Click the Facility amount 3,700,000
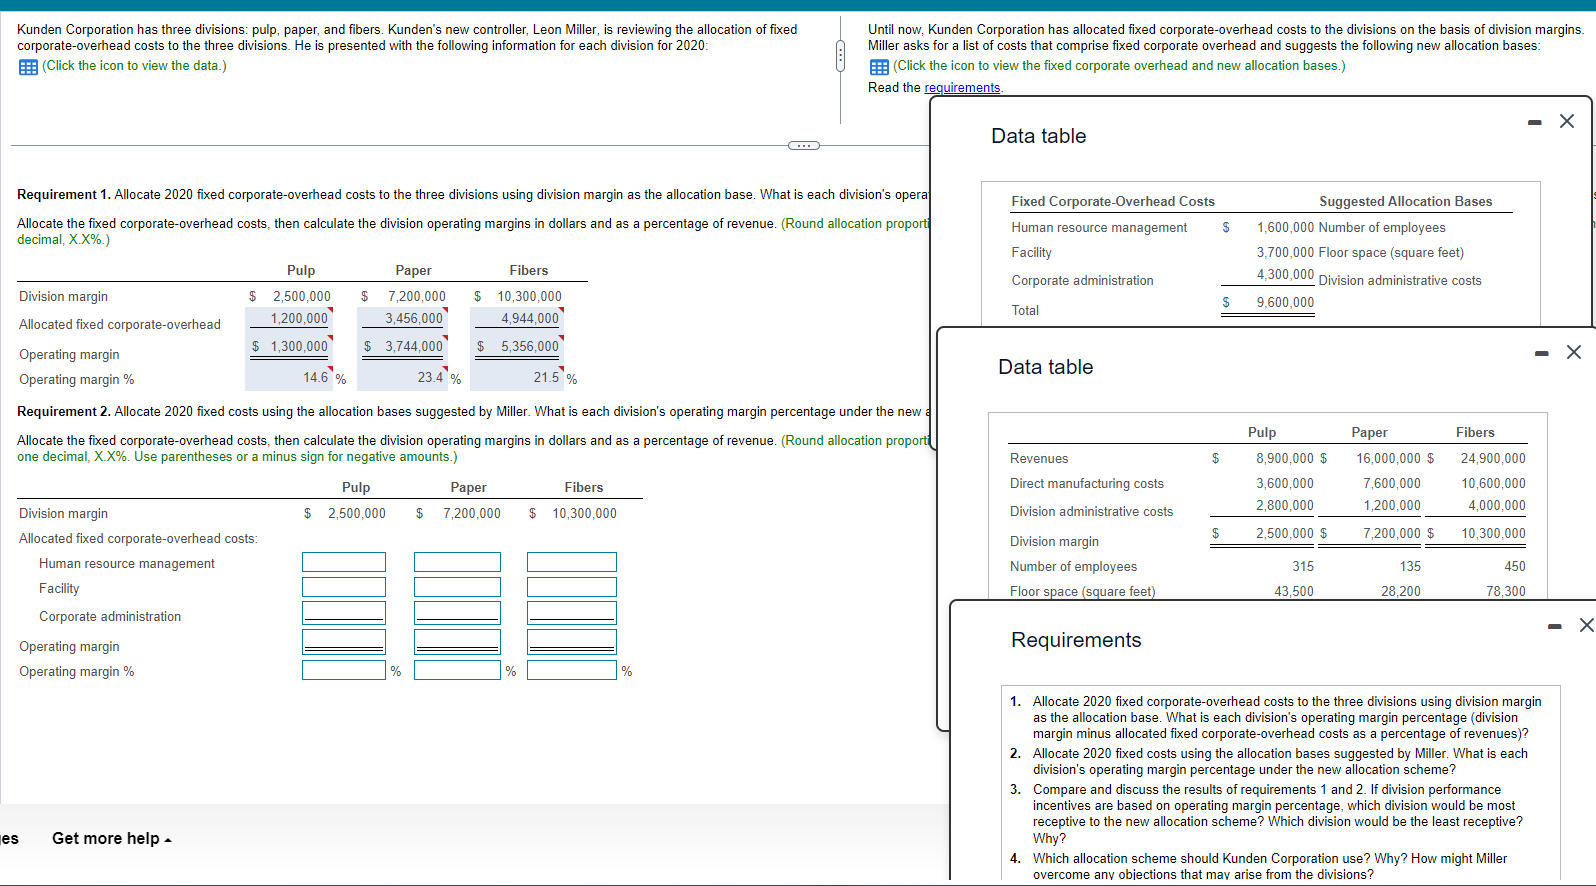The image size is (1596, 886). tap(1285, 253)
